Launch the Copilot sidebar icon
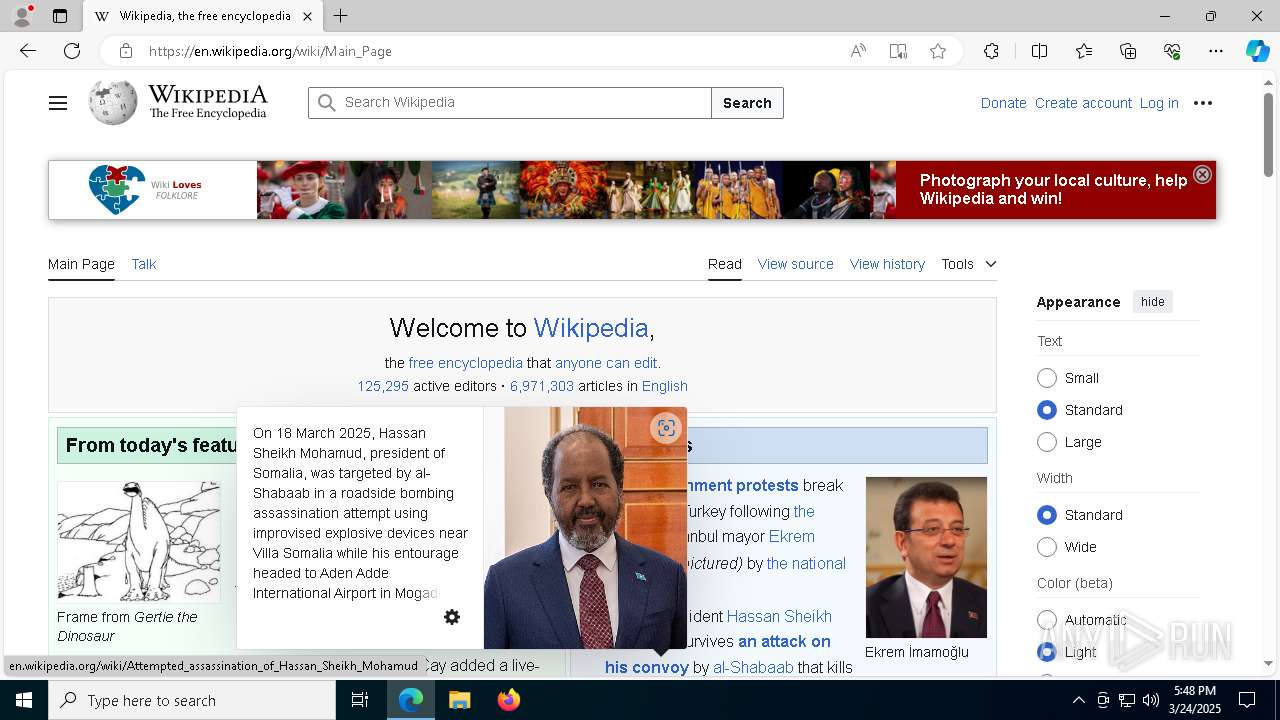The image size is (1280, 720). coord(1258,51)
